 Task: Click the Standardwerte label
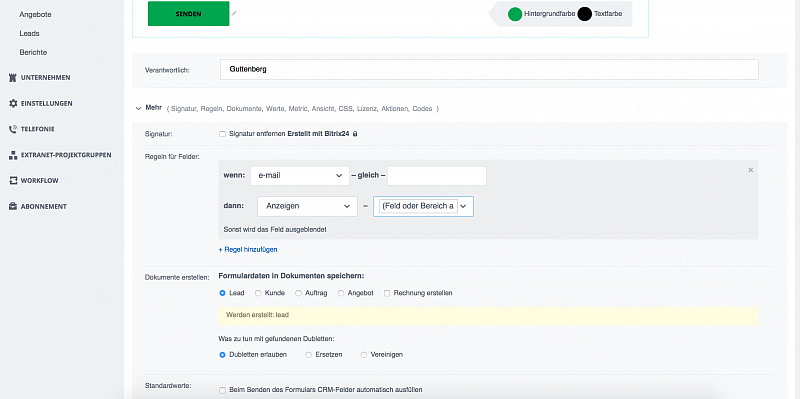tap(168, 386)
